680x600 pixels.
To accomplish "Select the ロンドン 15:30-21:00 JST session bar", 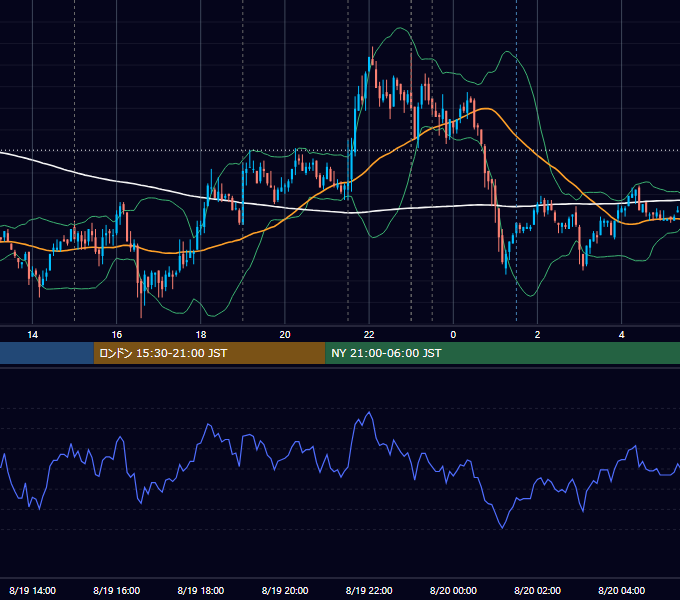I will [209, 353].
